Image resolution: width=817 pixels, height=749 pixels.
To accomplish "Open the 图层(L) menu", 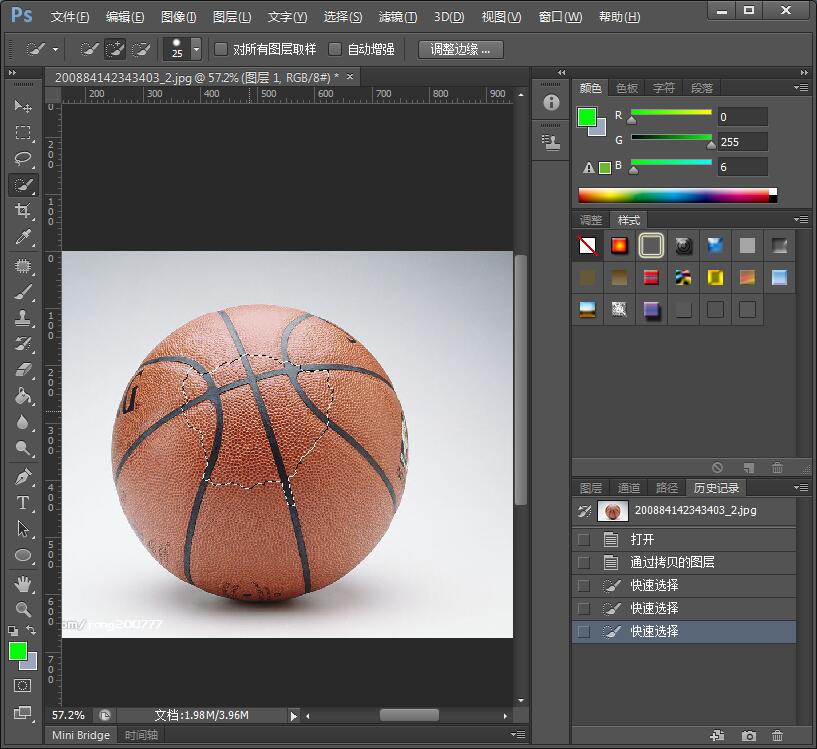I will pos(232,17).
